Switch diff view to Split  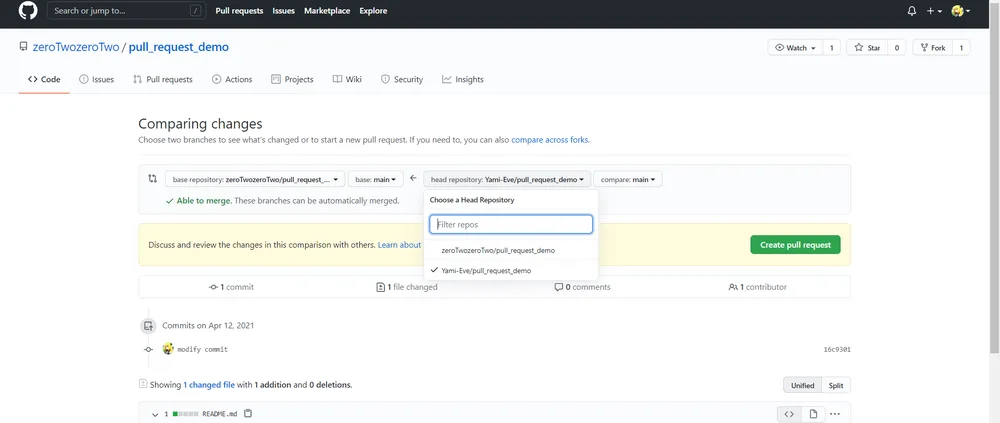[836, 385]
